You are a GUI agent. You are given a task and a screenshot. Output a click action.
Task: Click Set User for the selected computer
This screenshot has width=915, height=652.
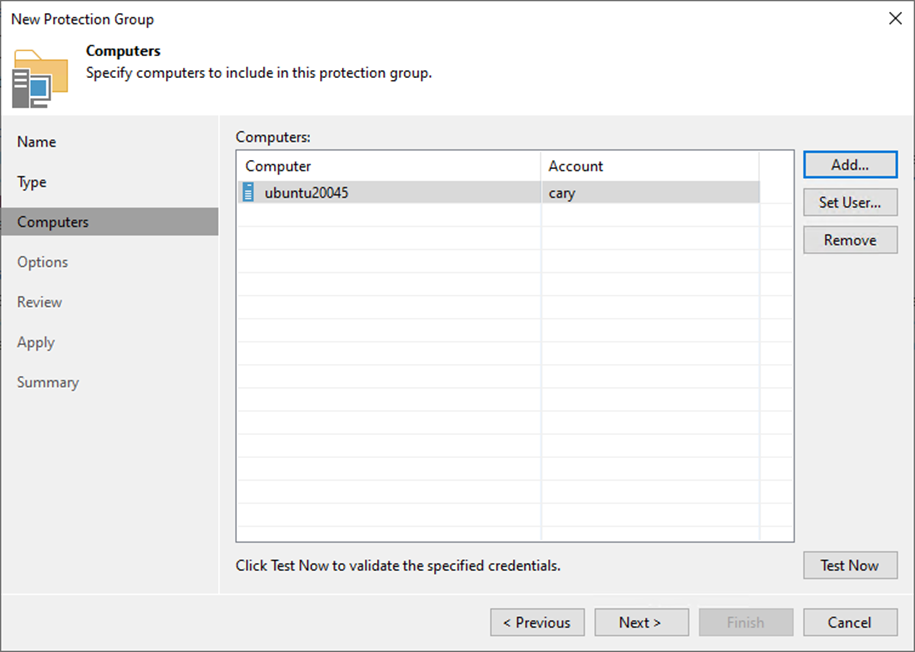[x=849, y=202]
